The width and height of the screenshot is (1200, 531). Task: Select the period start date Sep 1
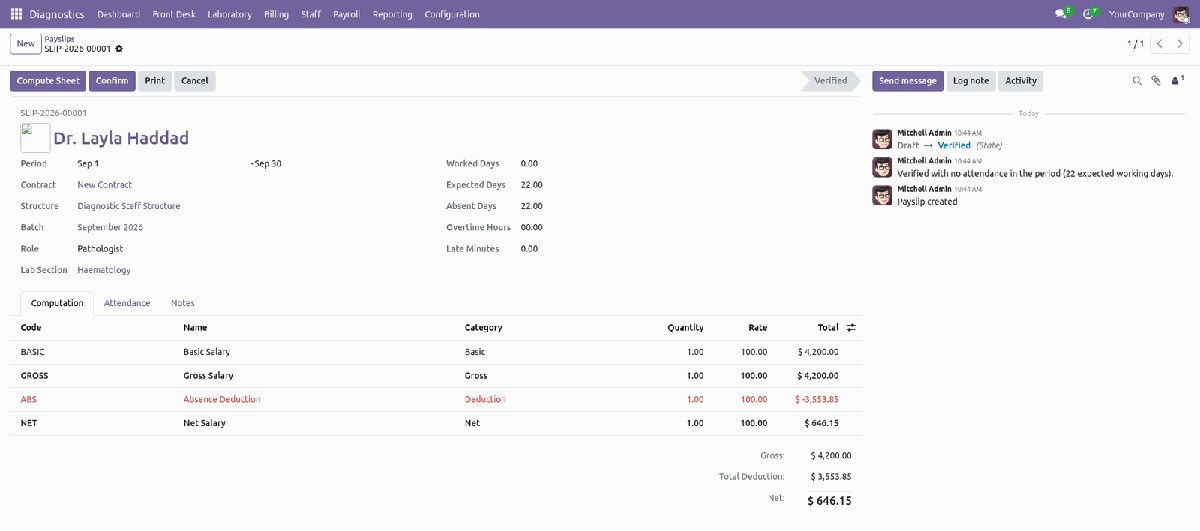(88, 164)
